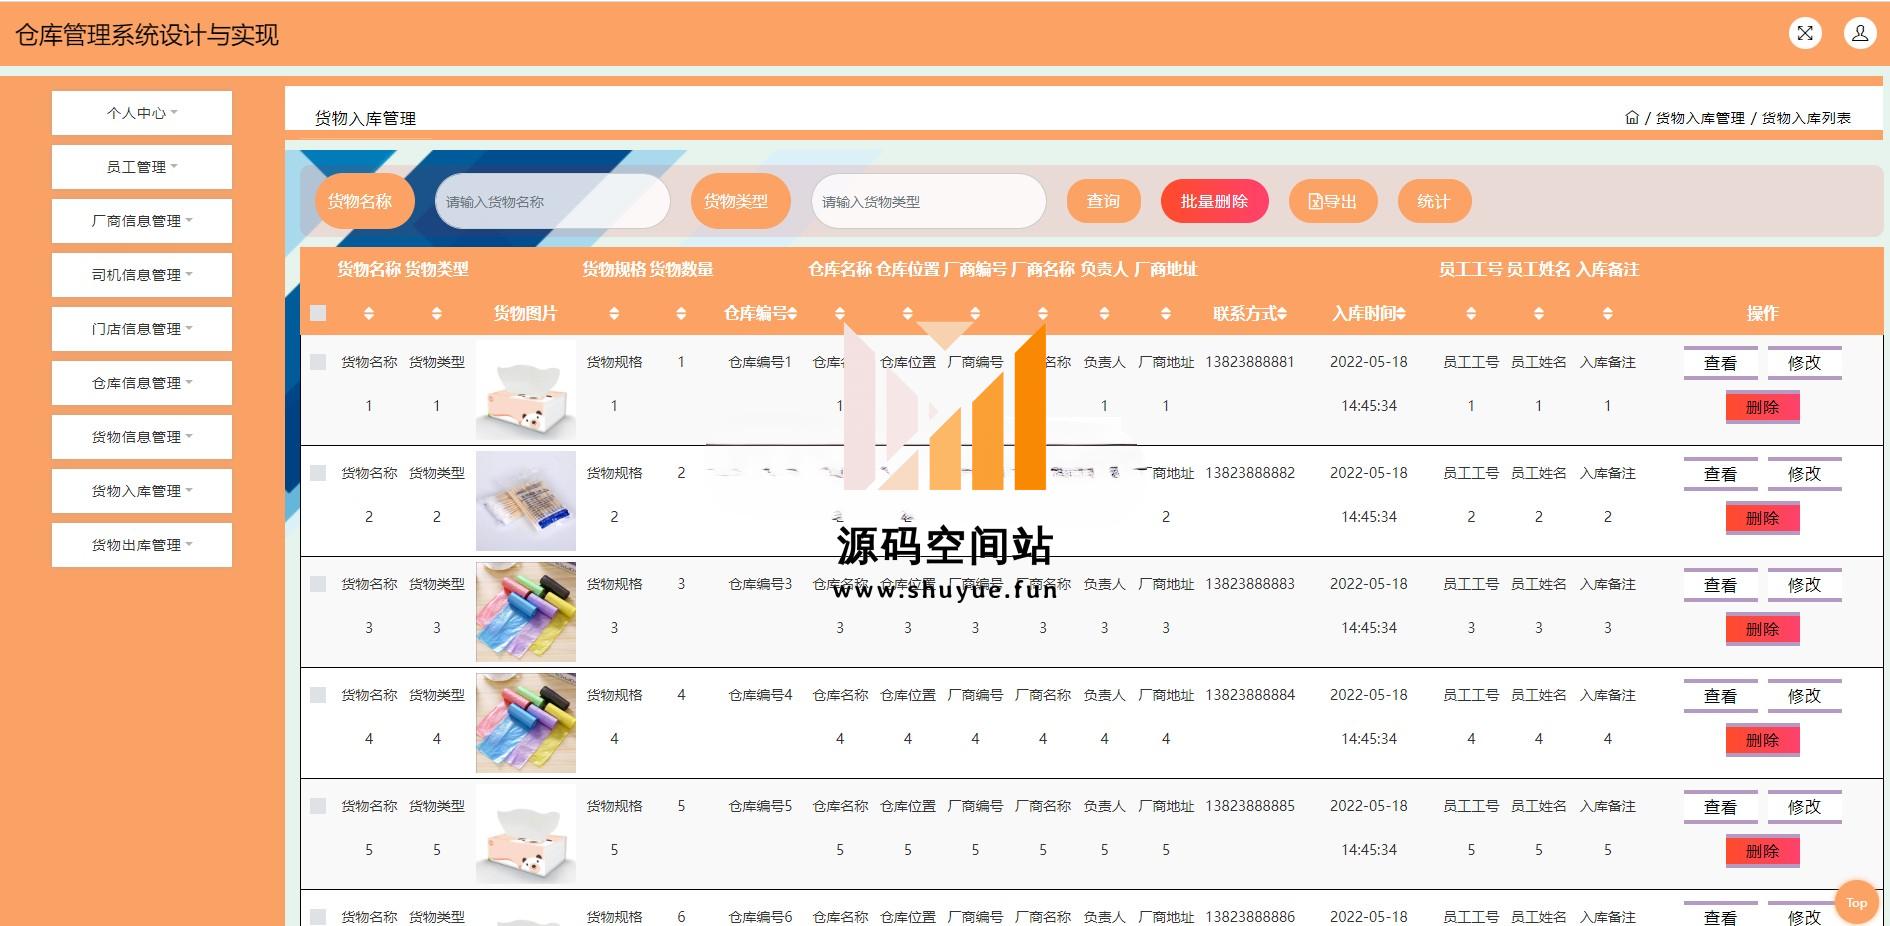Image resolution: width=1890 pixels, height=926 pixels.
Task: Sort by 货物类型 column arrows
Action: pos(437,314)
